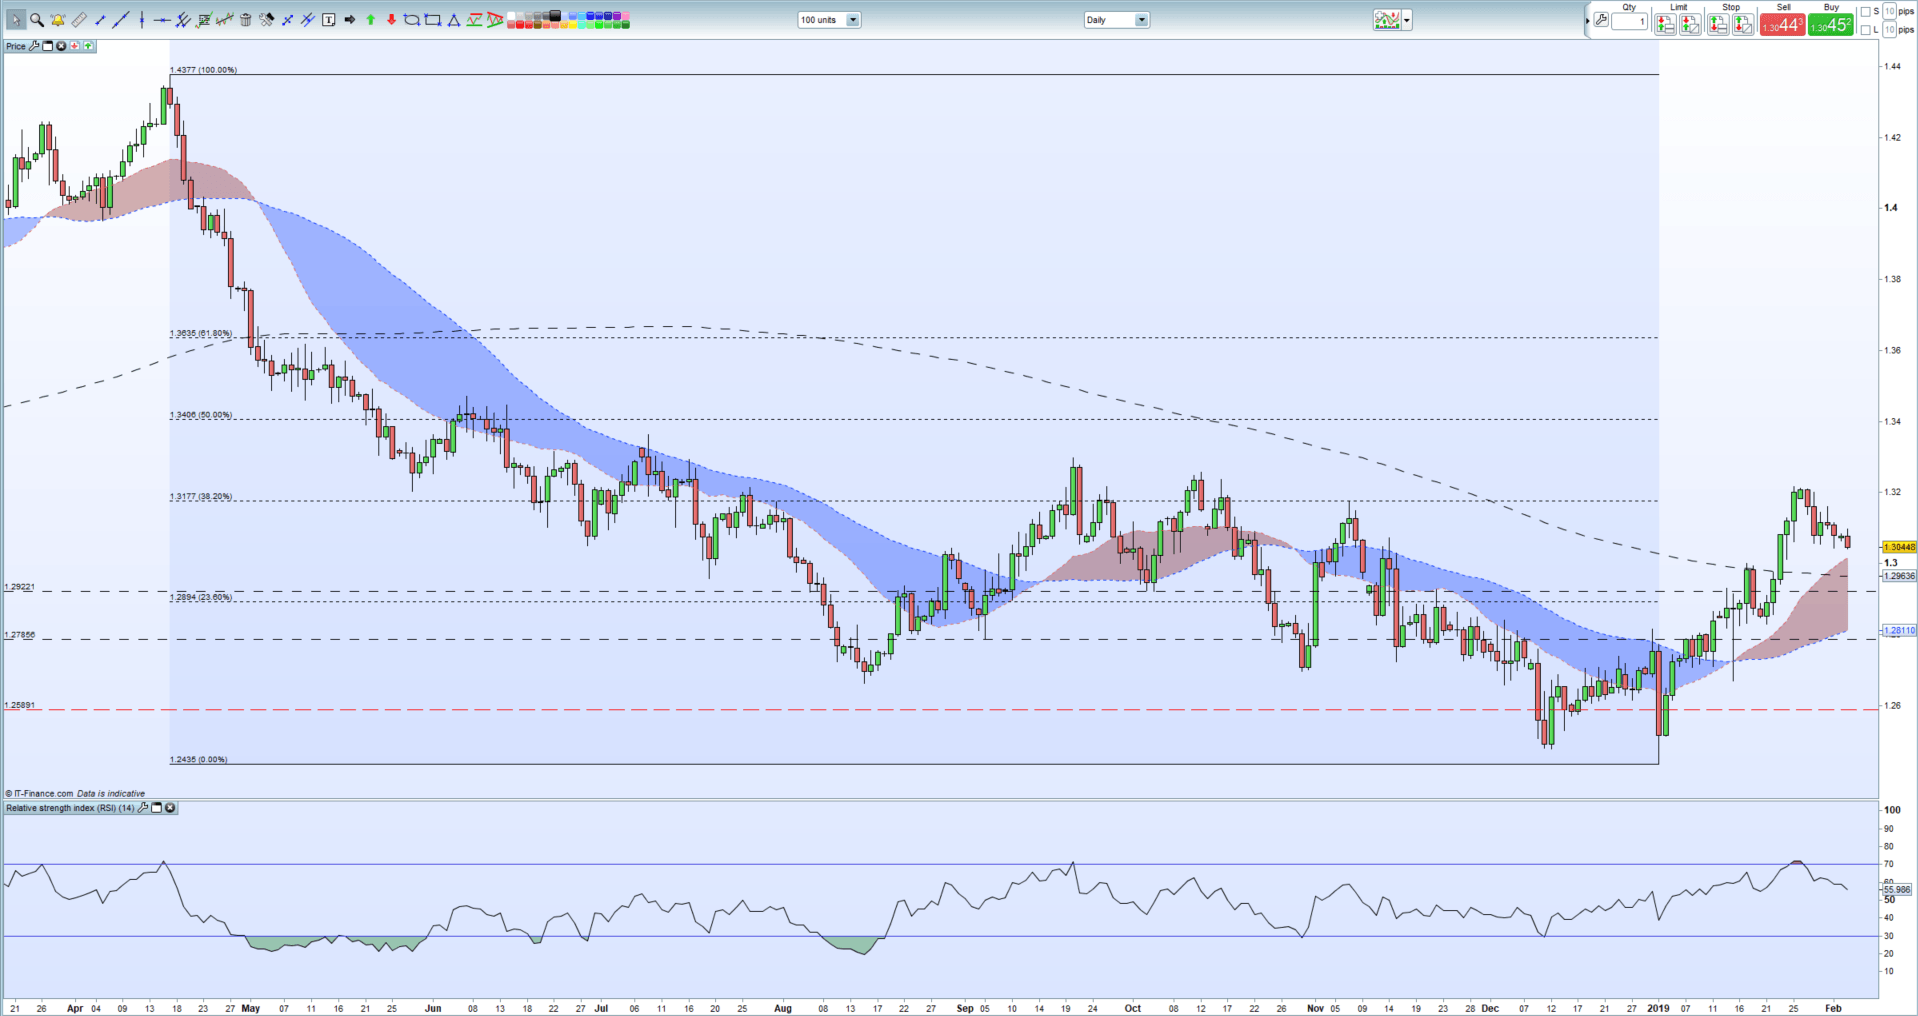Click the second Limit order button
Screen dimensions: 1918x1016
pos(1690,25)
